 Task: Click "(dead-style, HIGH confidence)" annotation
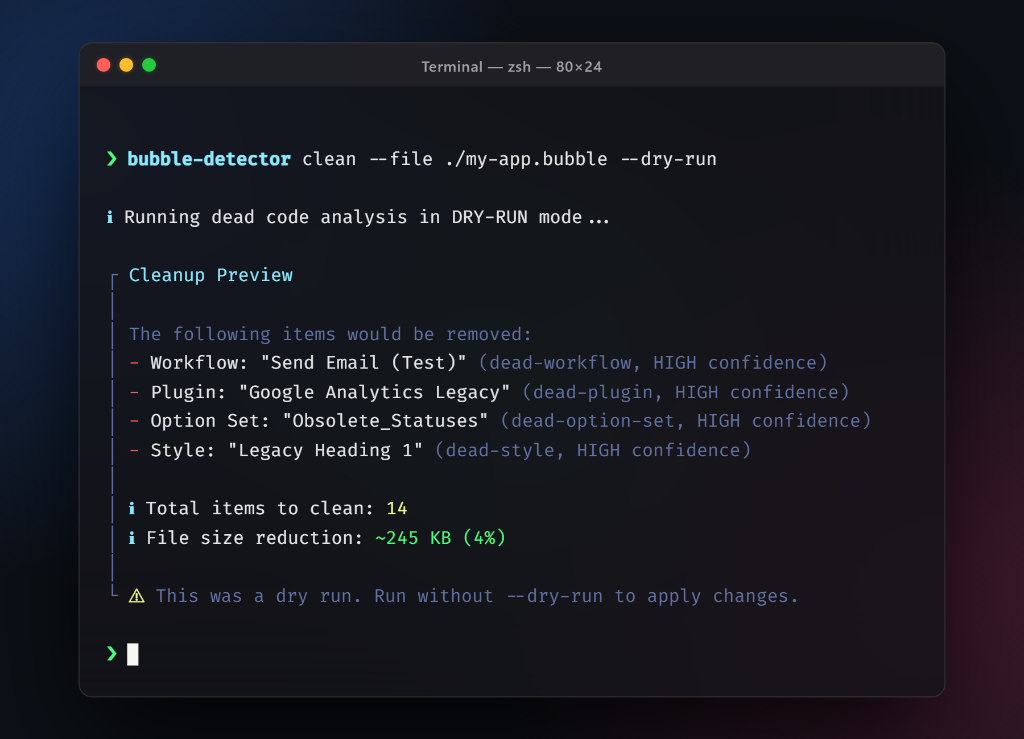593,450
